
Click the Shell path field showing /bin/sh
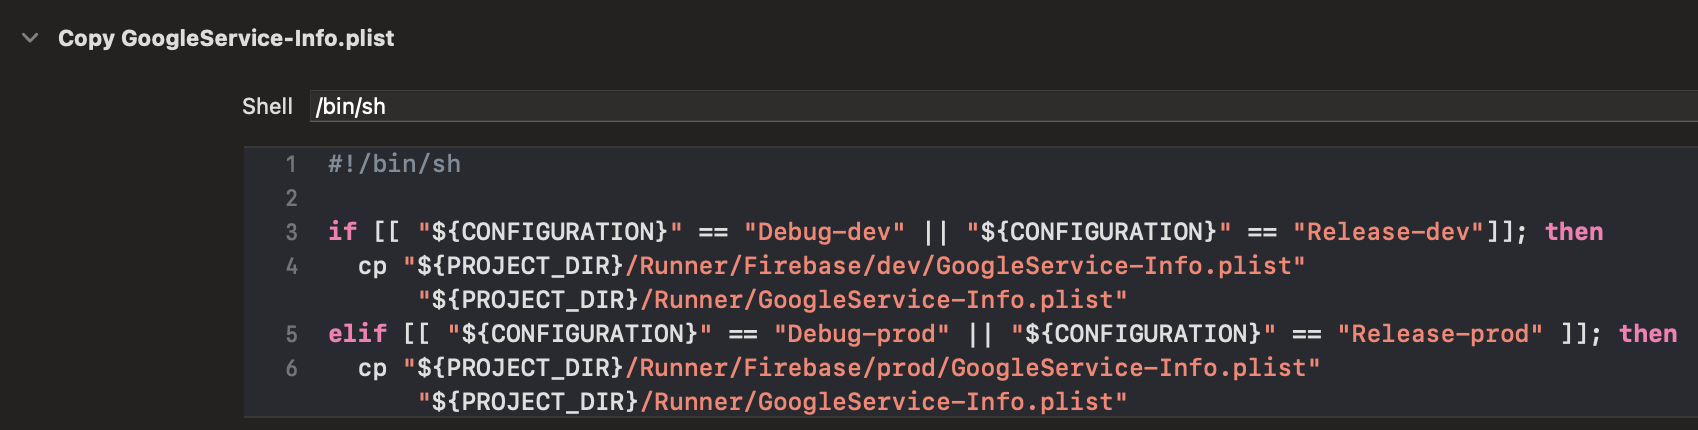point(1003,106)
